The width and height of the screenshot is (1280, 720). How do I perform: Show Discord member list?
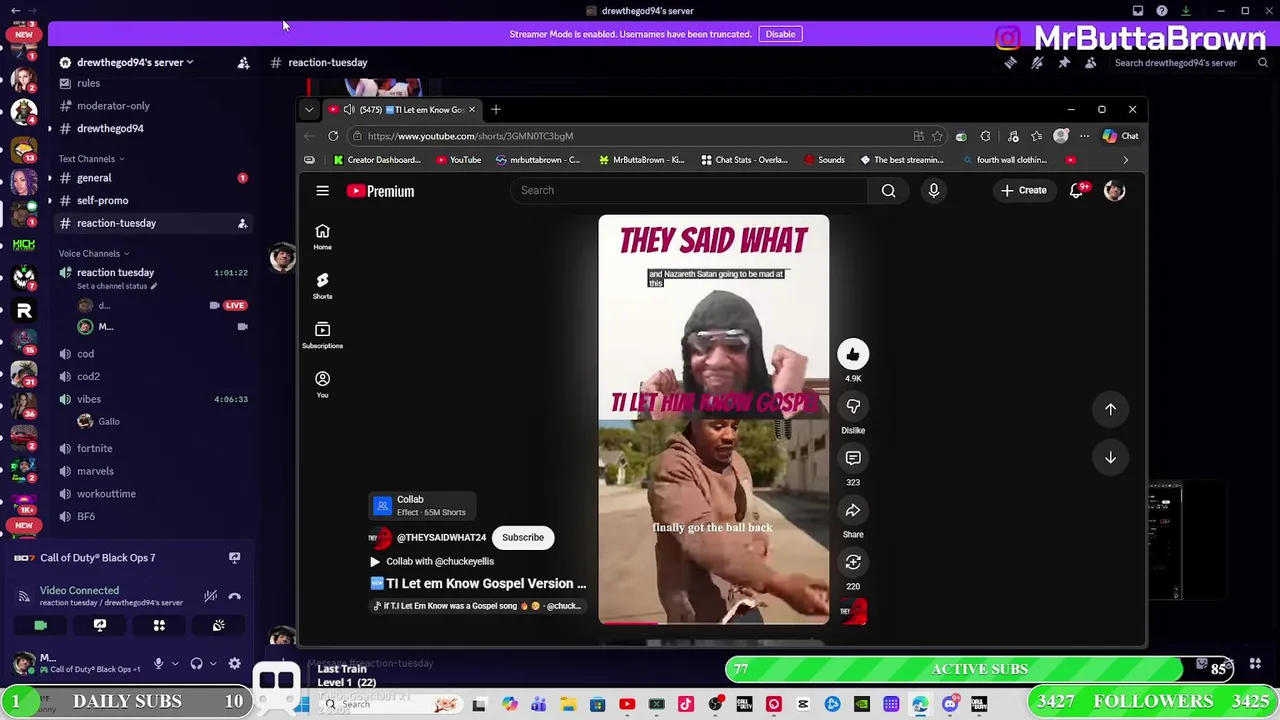pyautogui.click(x=1090, y=62)
